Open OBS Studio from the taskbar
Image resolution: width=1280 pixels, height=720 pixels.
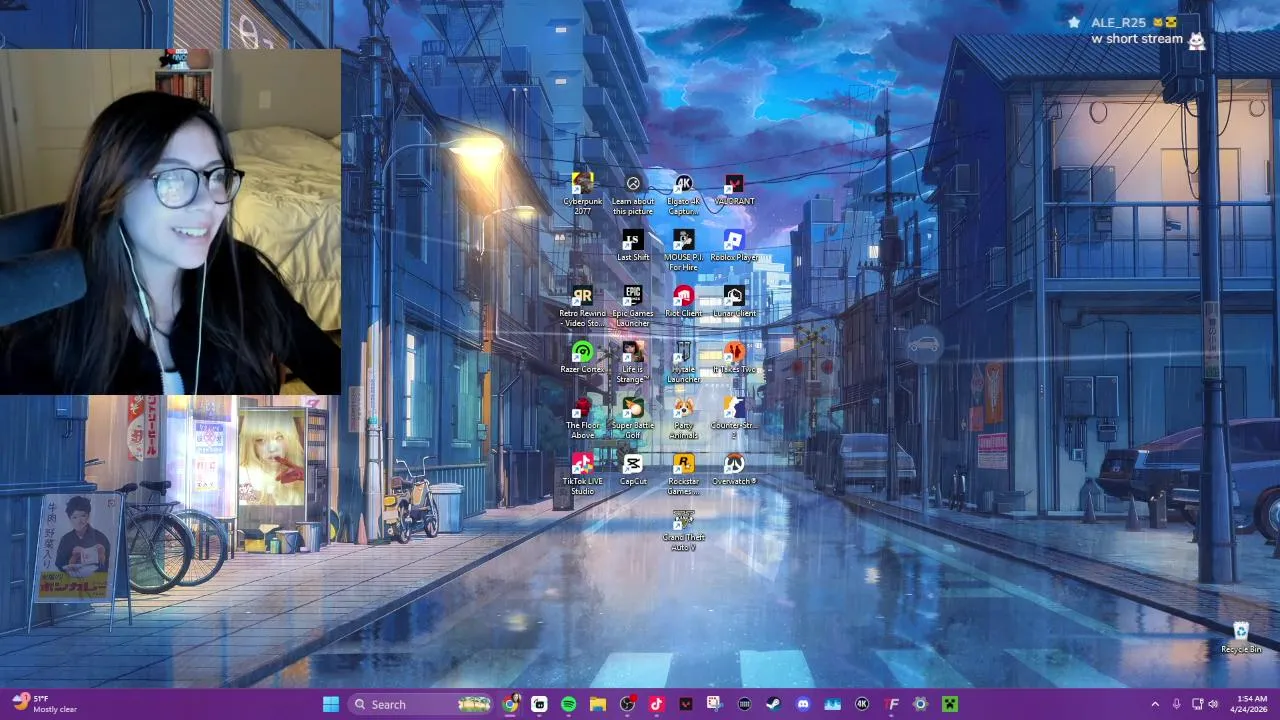(x=627, y=704)
